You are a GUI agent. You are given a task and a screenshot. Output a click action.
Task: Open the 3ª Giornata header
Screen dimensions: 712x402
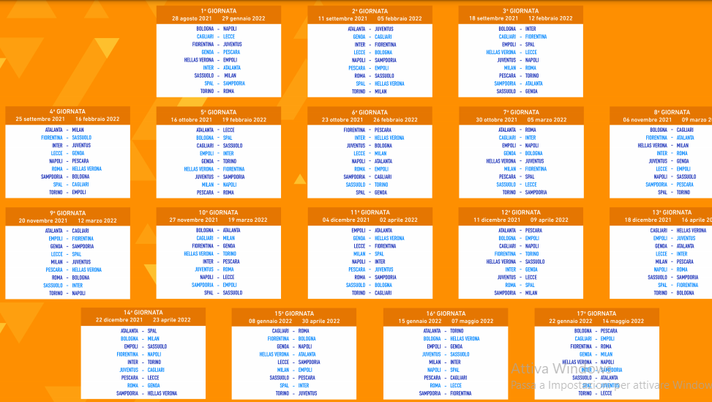521,11
